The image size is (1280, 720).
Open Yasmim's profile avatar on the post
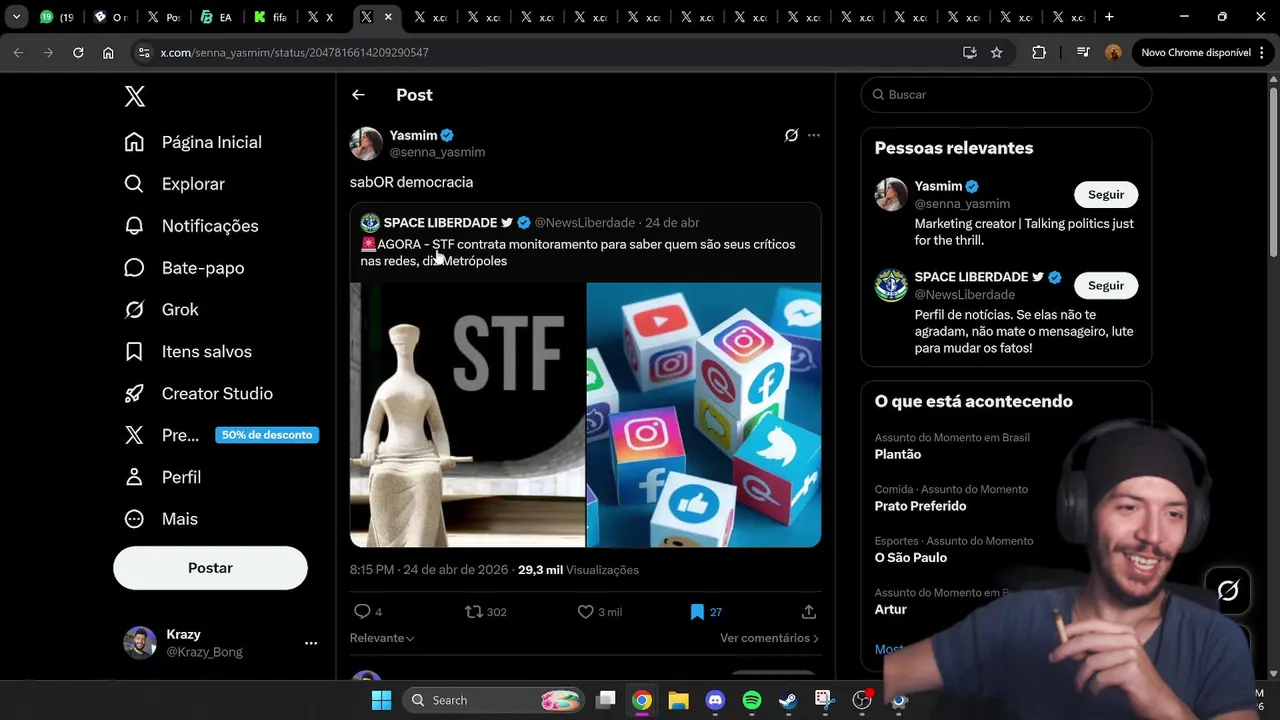click(366, 143)
